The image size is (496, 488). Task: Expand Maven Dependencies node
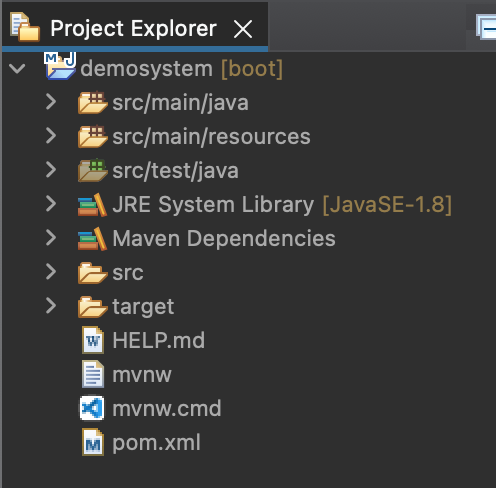[51, 238]
